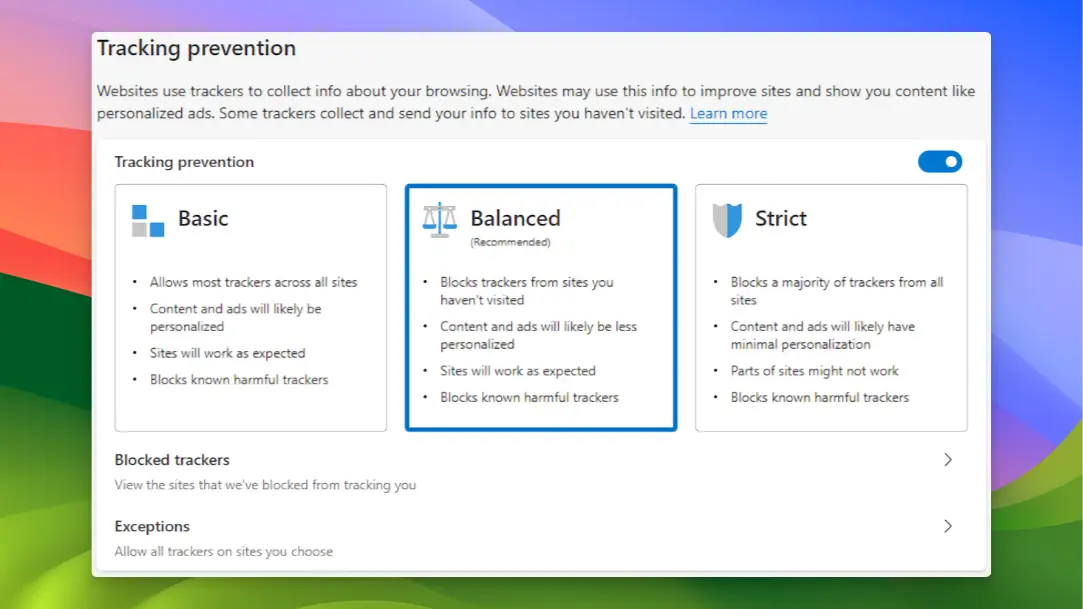This screenshot has width=1083, height=609.
Task: Switch to Strict tracking prevention
Action: coord(831,307)
